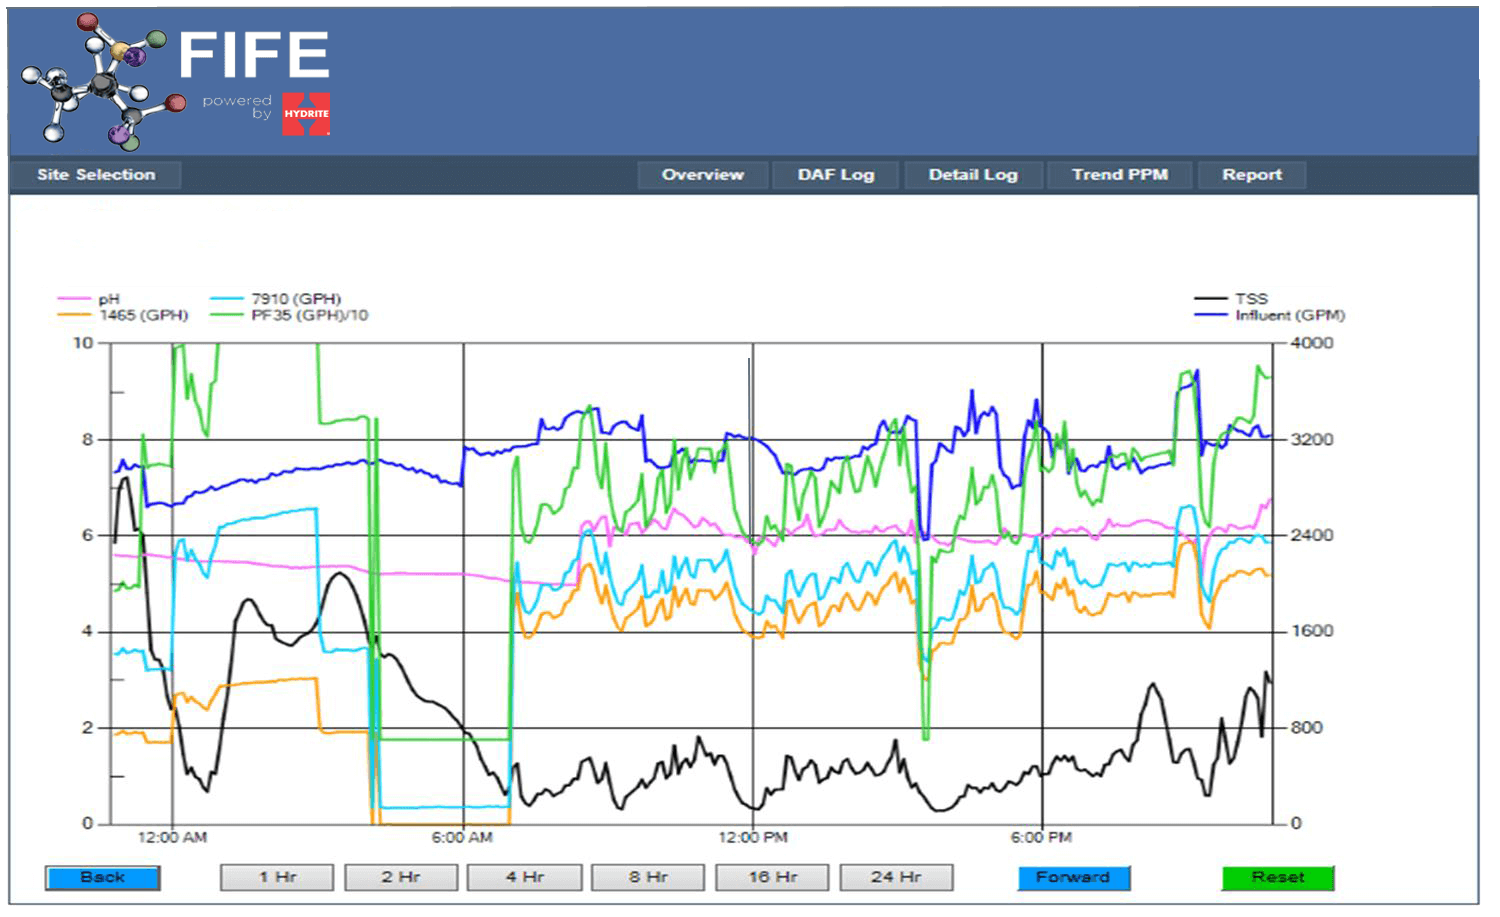Click the 4000 right axis value

(1311, 343)
